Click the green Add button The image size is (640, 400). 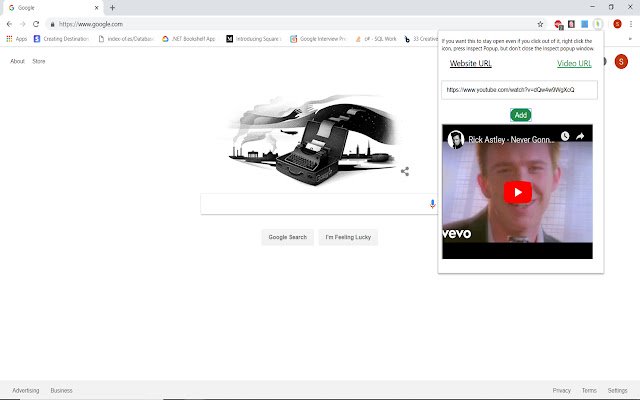pyautogui.click(x=520, y=115)
